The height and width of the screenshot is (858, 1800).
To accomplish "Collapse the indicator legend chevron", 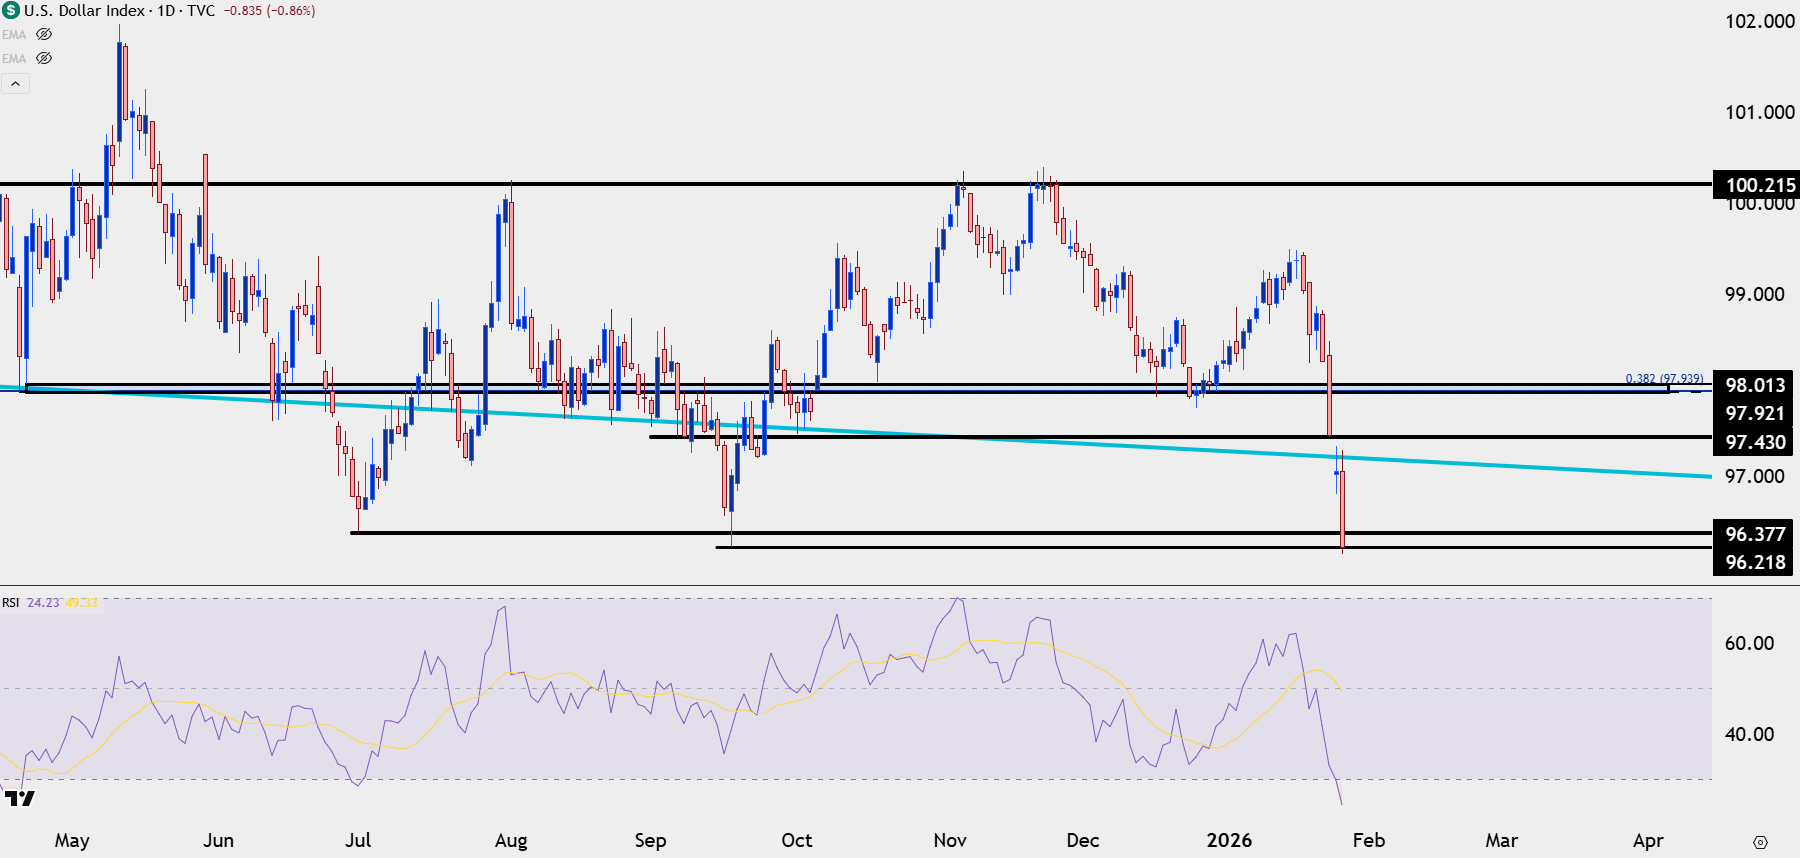I will (x=15, y=84).
